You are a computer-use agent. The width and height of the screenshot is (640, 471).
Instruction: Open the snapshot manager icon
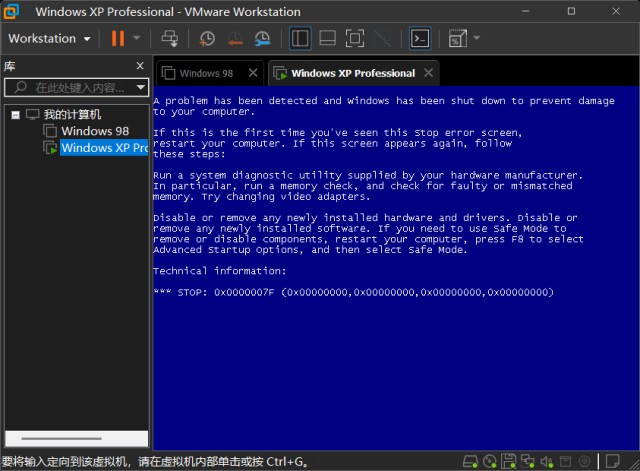[x=262, y=39]
